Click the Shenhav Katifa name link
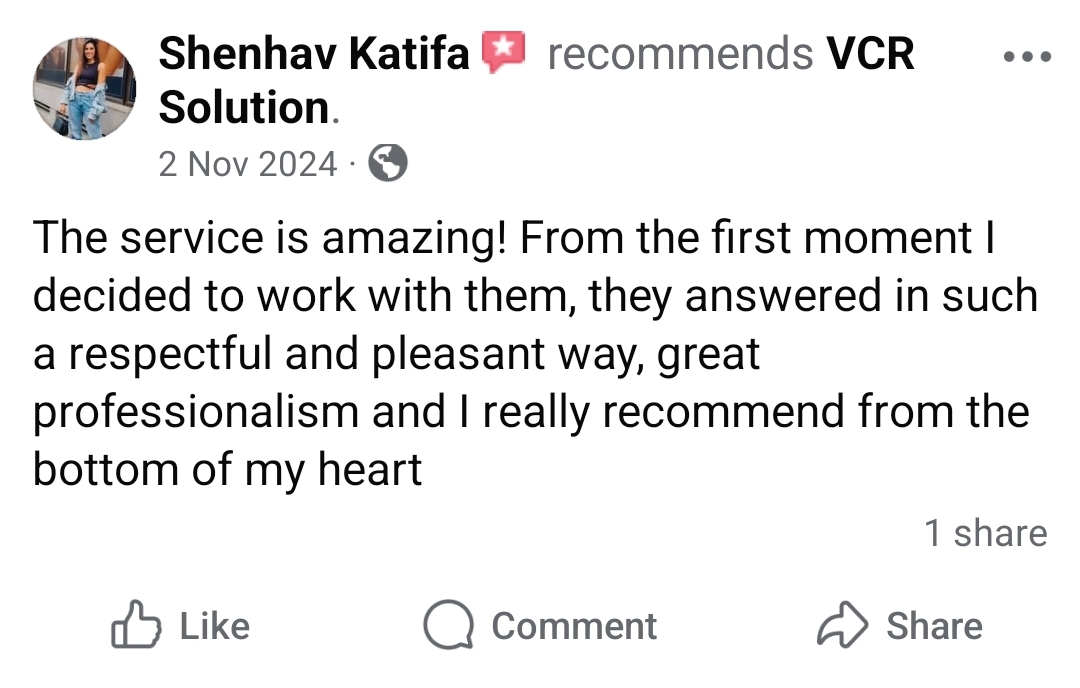This screenshot has height=688, width=1080. pyautogui.click(x=314, y=54)
